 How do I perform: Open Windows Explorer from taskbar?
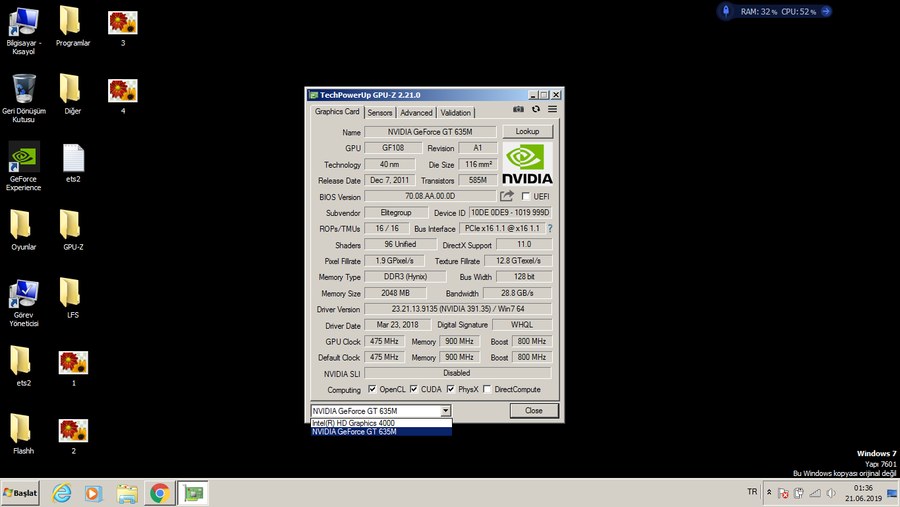[127, 493]
